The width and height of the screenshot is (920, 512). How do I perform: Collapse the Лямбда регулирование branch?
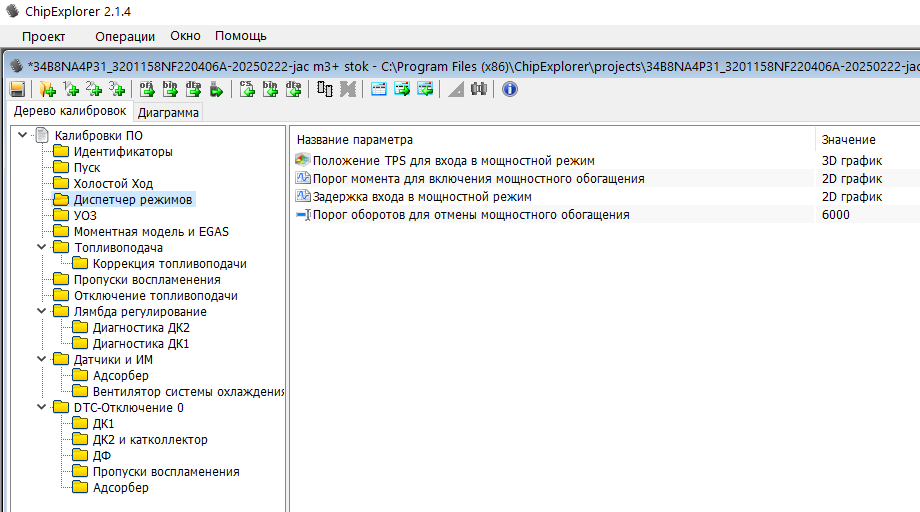click(x=42, y=311)
